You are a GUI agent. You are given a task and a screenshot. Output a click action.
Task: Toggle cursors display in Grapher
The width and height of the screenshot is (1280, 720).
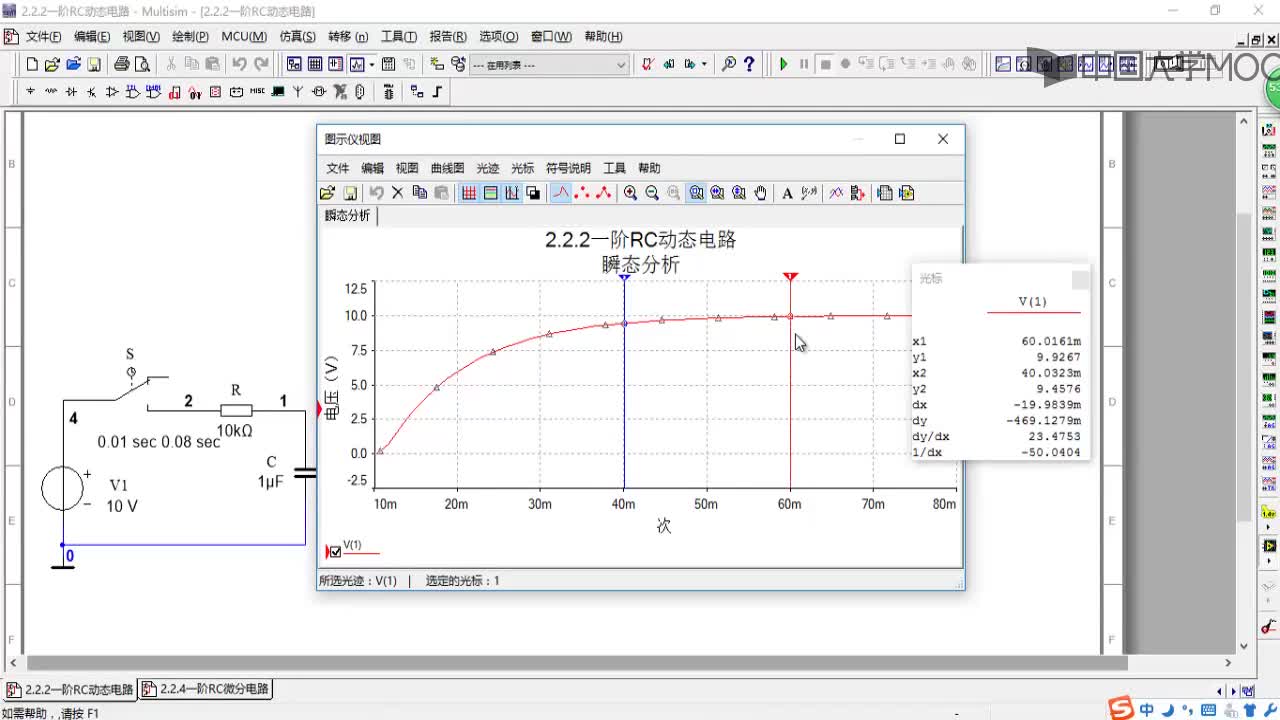point(512,193)
